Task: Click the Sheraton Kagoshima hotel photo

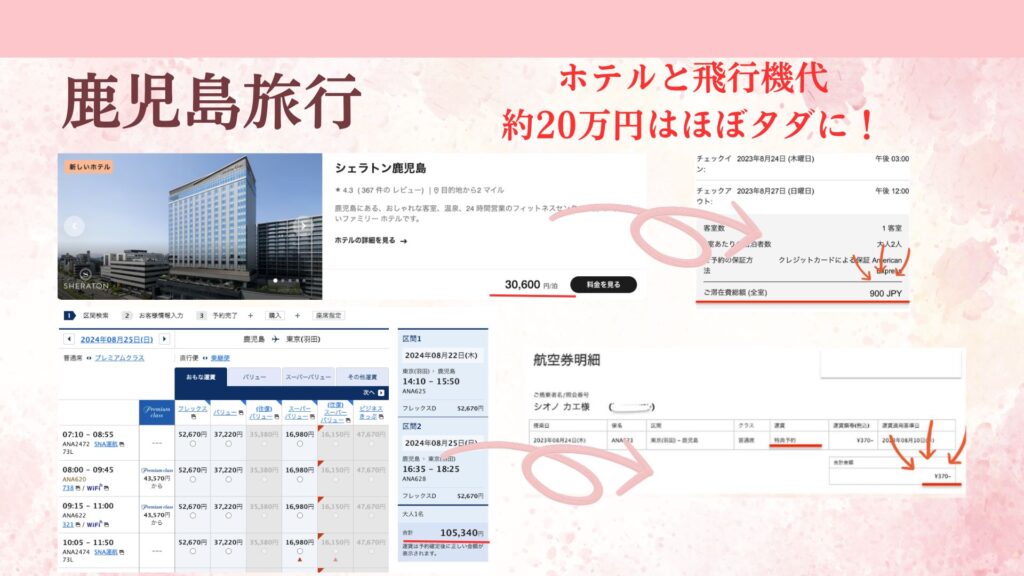Action: pyautogui.click(x=190, y=226)
